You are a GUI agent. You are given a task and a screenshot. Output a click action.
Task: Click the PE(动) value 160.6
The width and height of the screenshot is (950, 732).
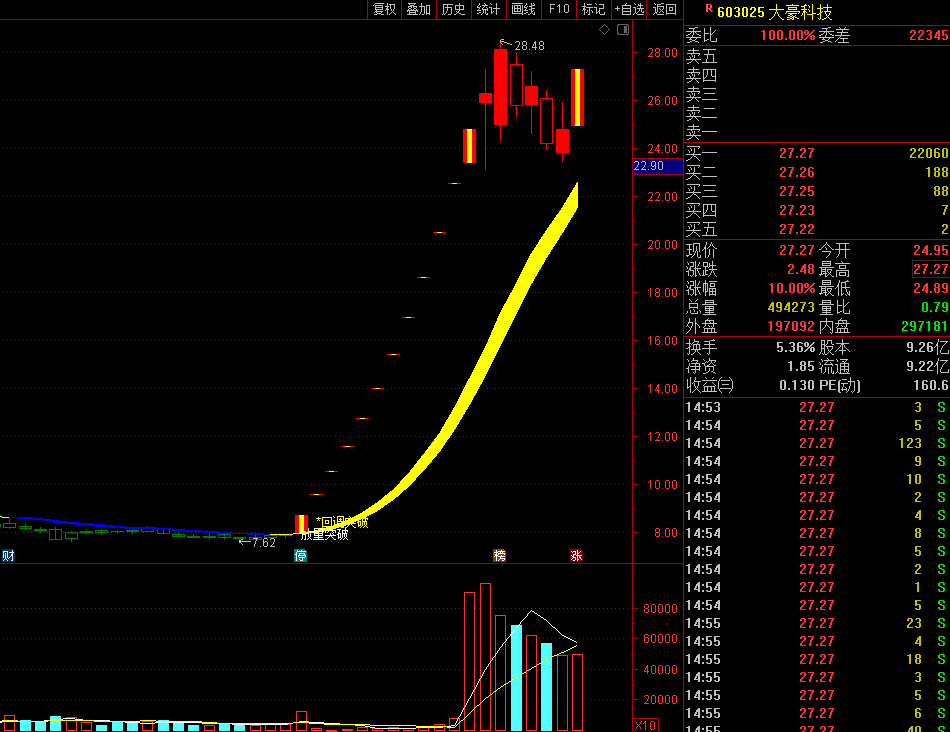pyautogui.click(x=931, y=385)
